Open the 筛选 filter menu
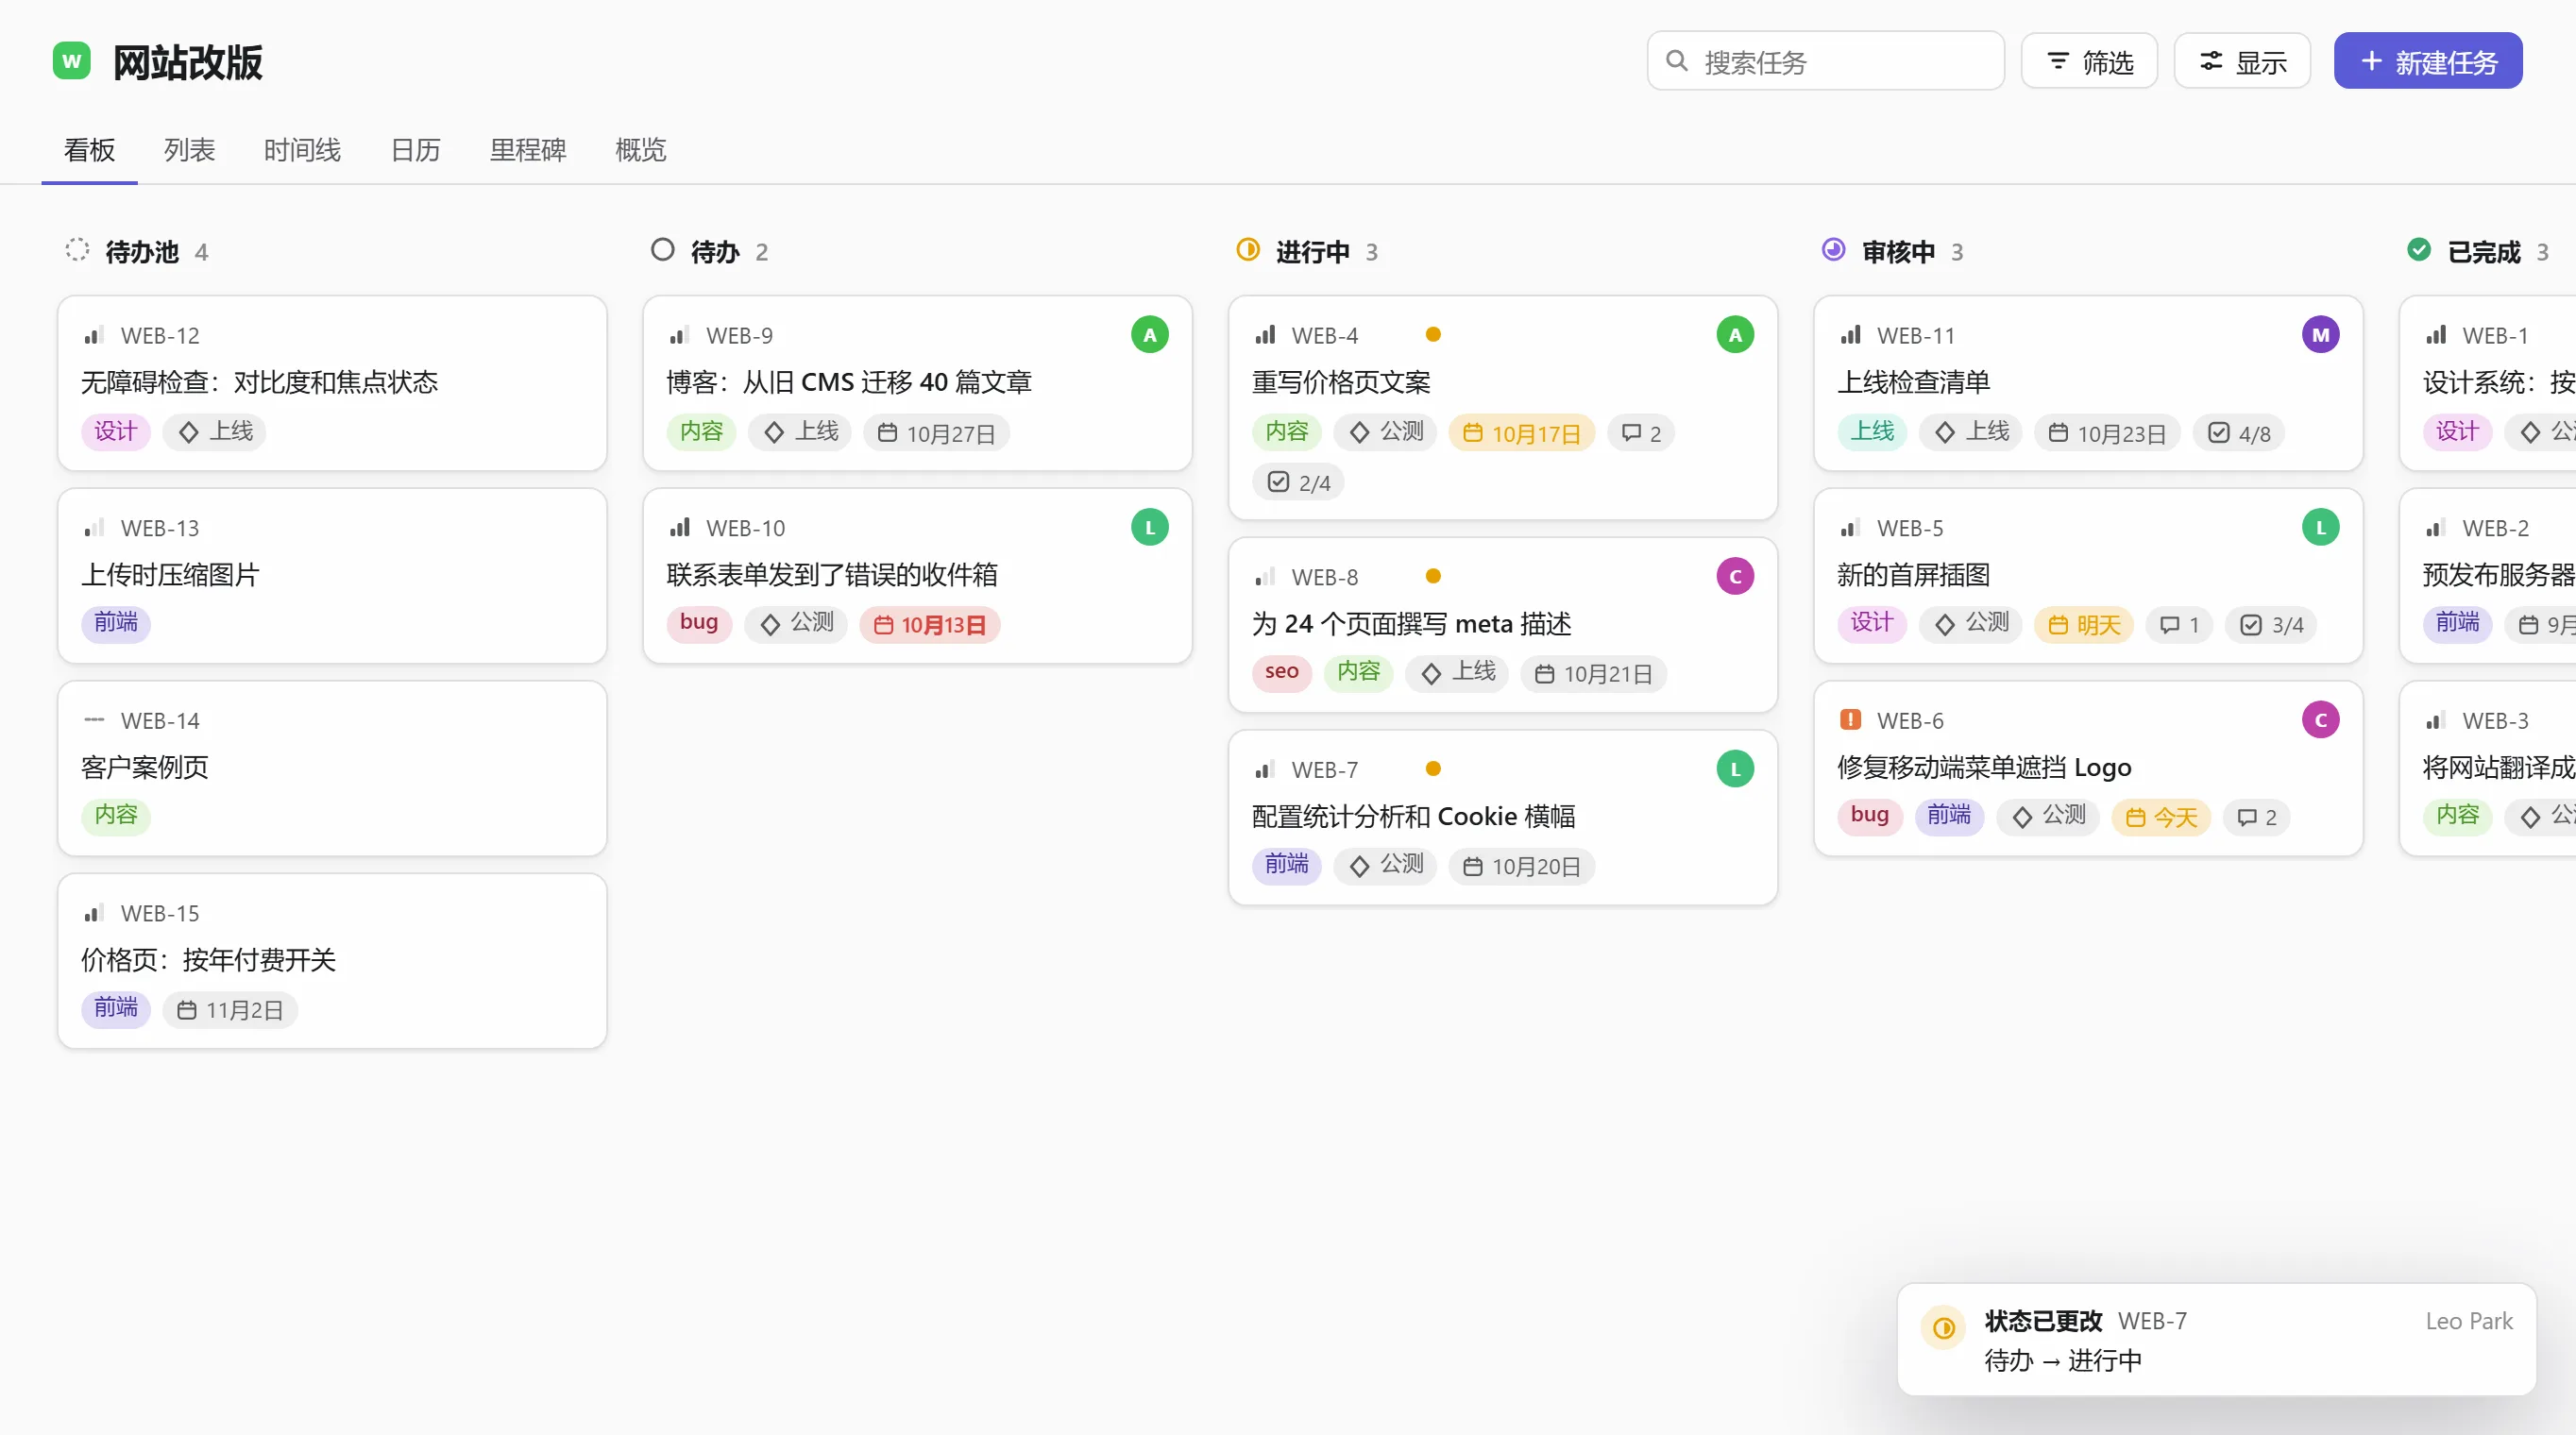 point(2088,62)
